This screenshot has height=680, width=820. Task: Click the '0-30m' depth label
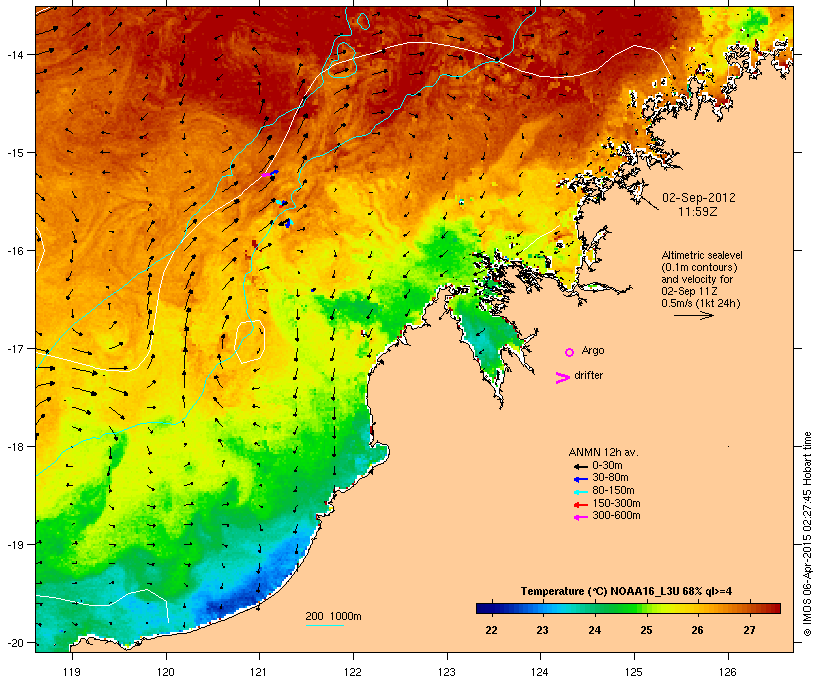click(607, 466)
